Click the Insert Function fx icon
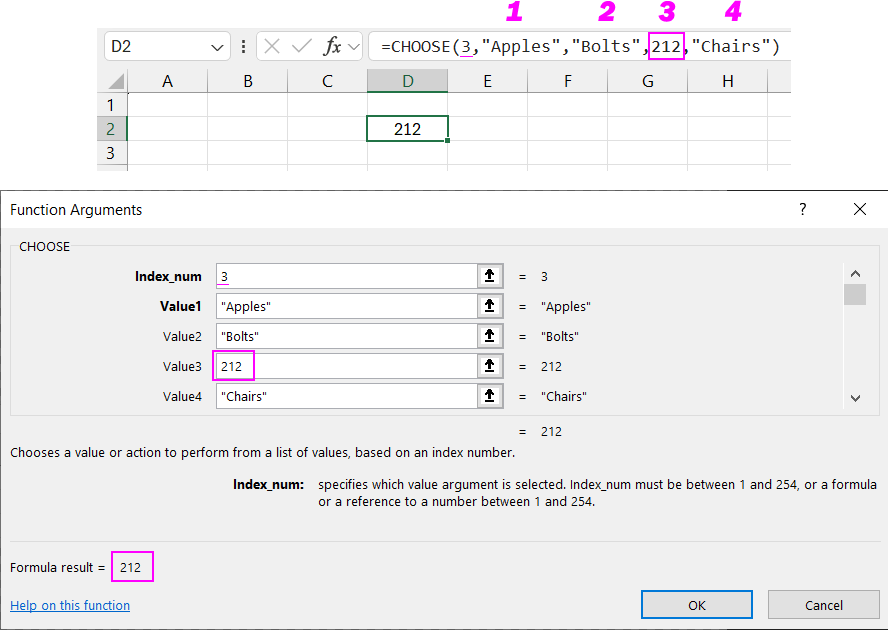This screenshot has width=888, height=630. (332, 47)
